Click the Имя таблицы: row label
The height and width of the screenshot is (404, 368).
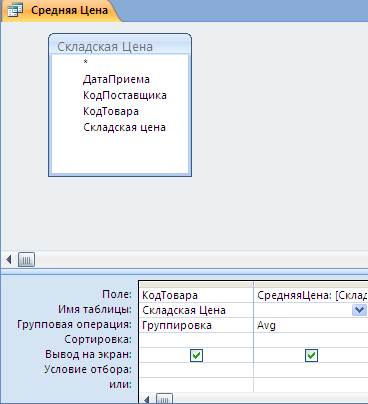[x=95, y=309]
